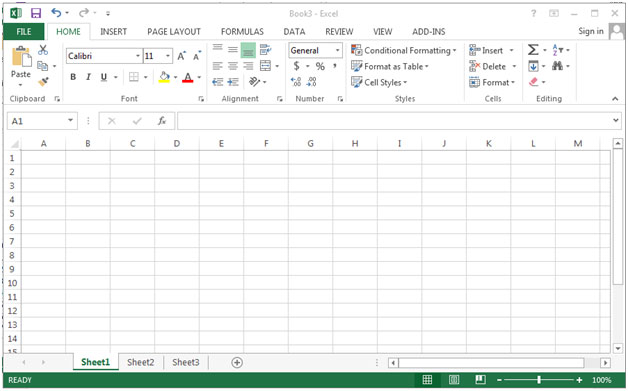Add a new sheet with plus icon

[237, 363]
